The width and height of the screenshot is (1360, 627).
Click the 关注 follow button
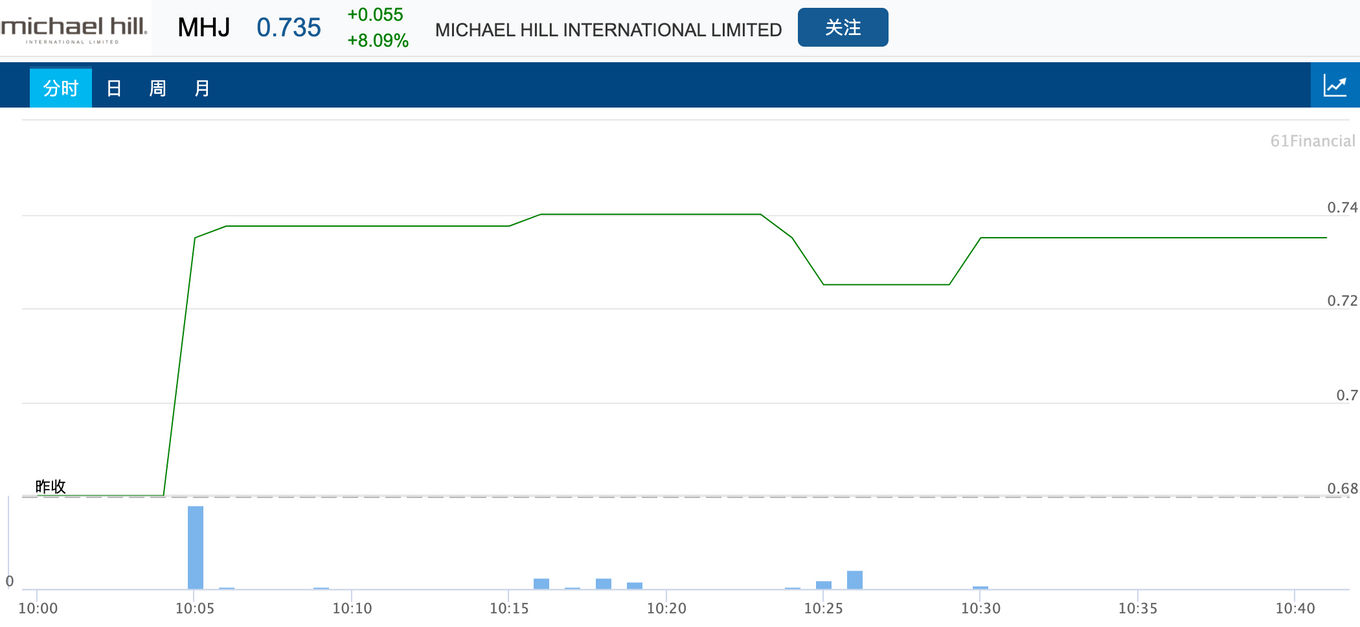coord(843,27)
